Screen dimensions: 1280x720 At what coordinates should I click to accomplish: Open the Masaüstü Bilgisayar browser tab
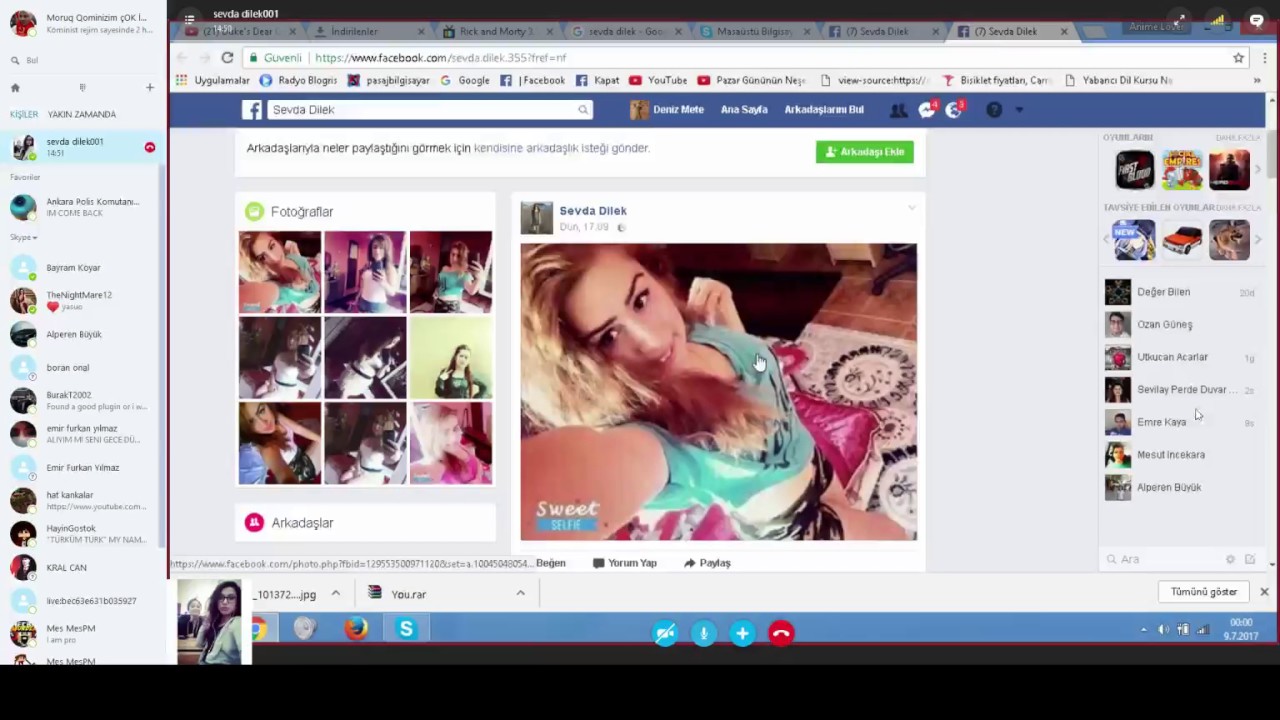coord(755,32)
